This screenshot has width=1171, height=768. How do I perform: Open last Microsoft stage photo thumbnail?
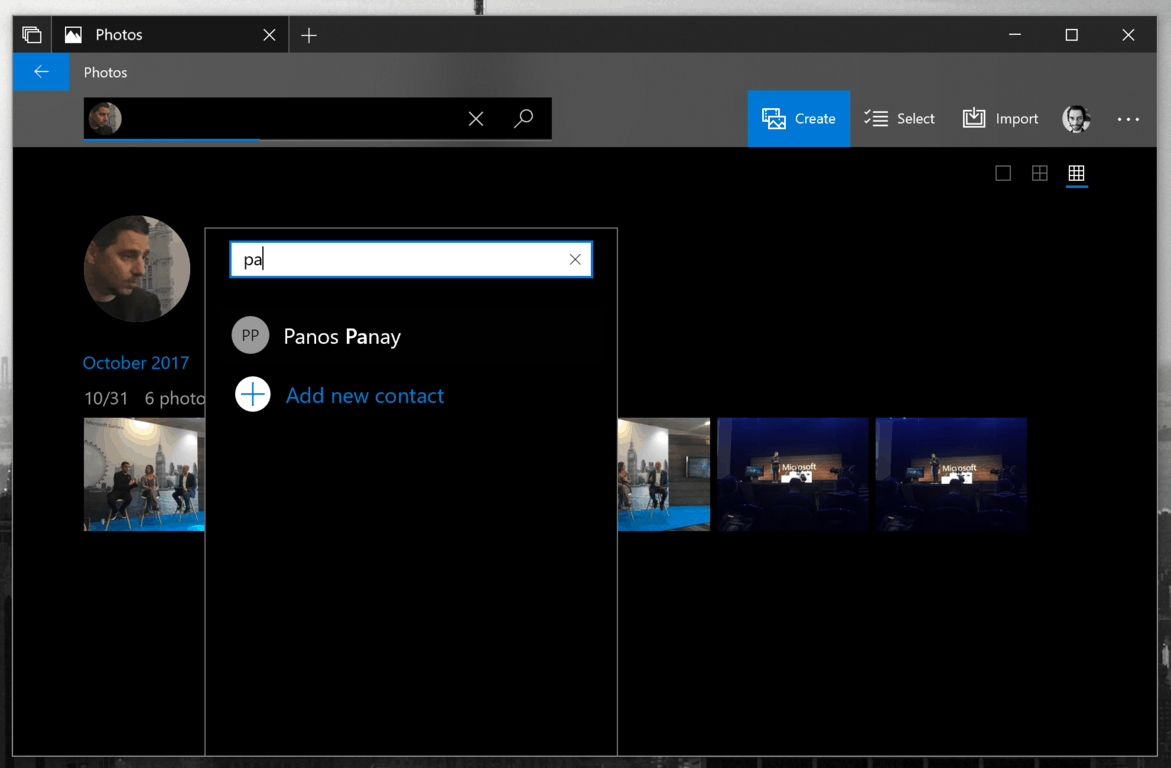coord(951,474)
